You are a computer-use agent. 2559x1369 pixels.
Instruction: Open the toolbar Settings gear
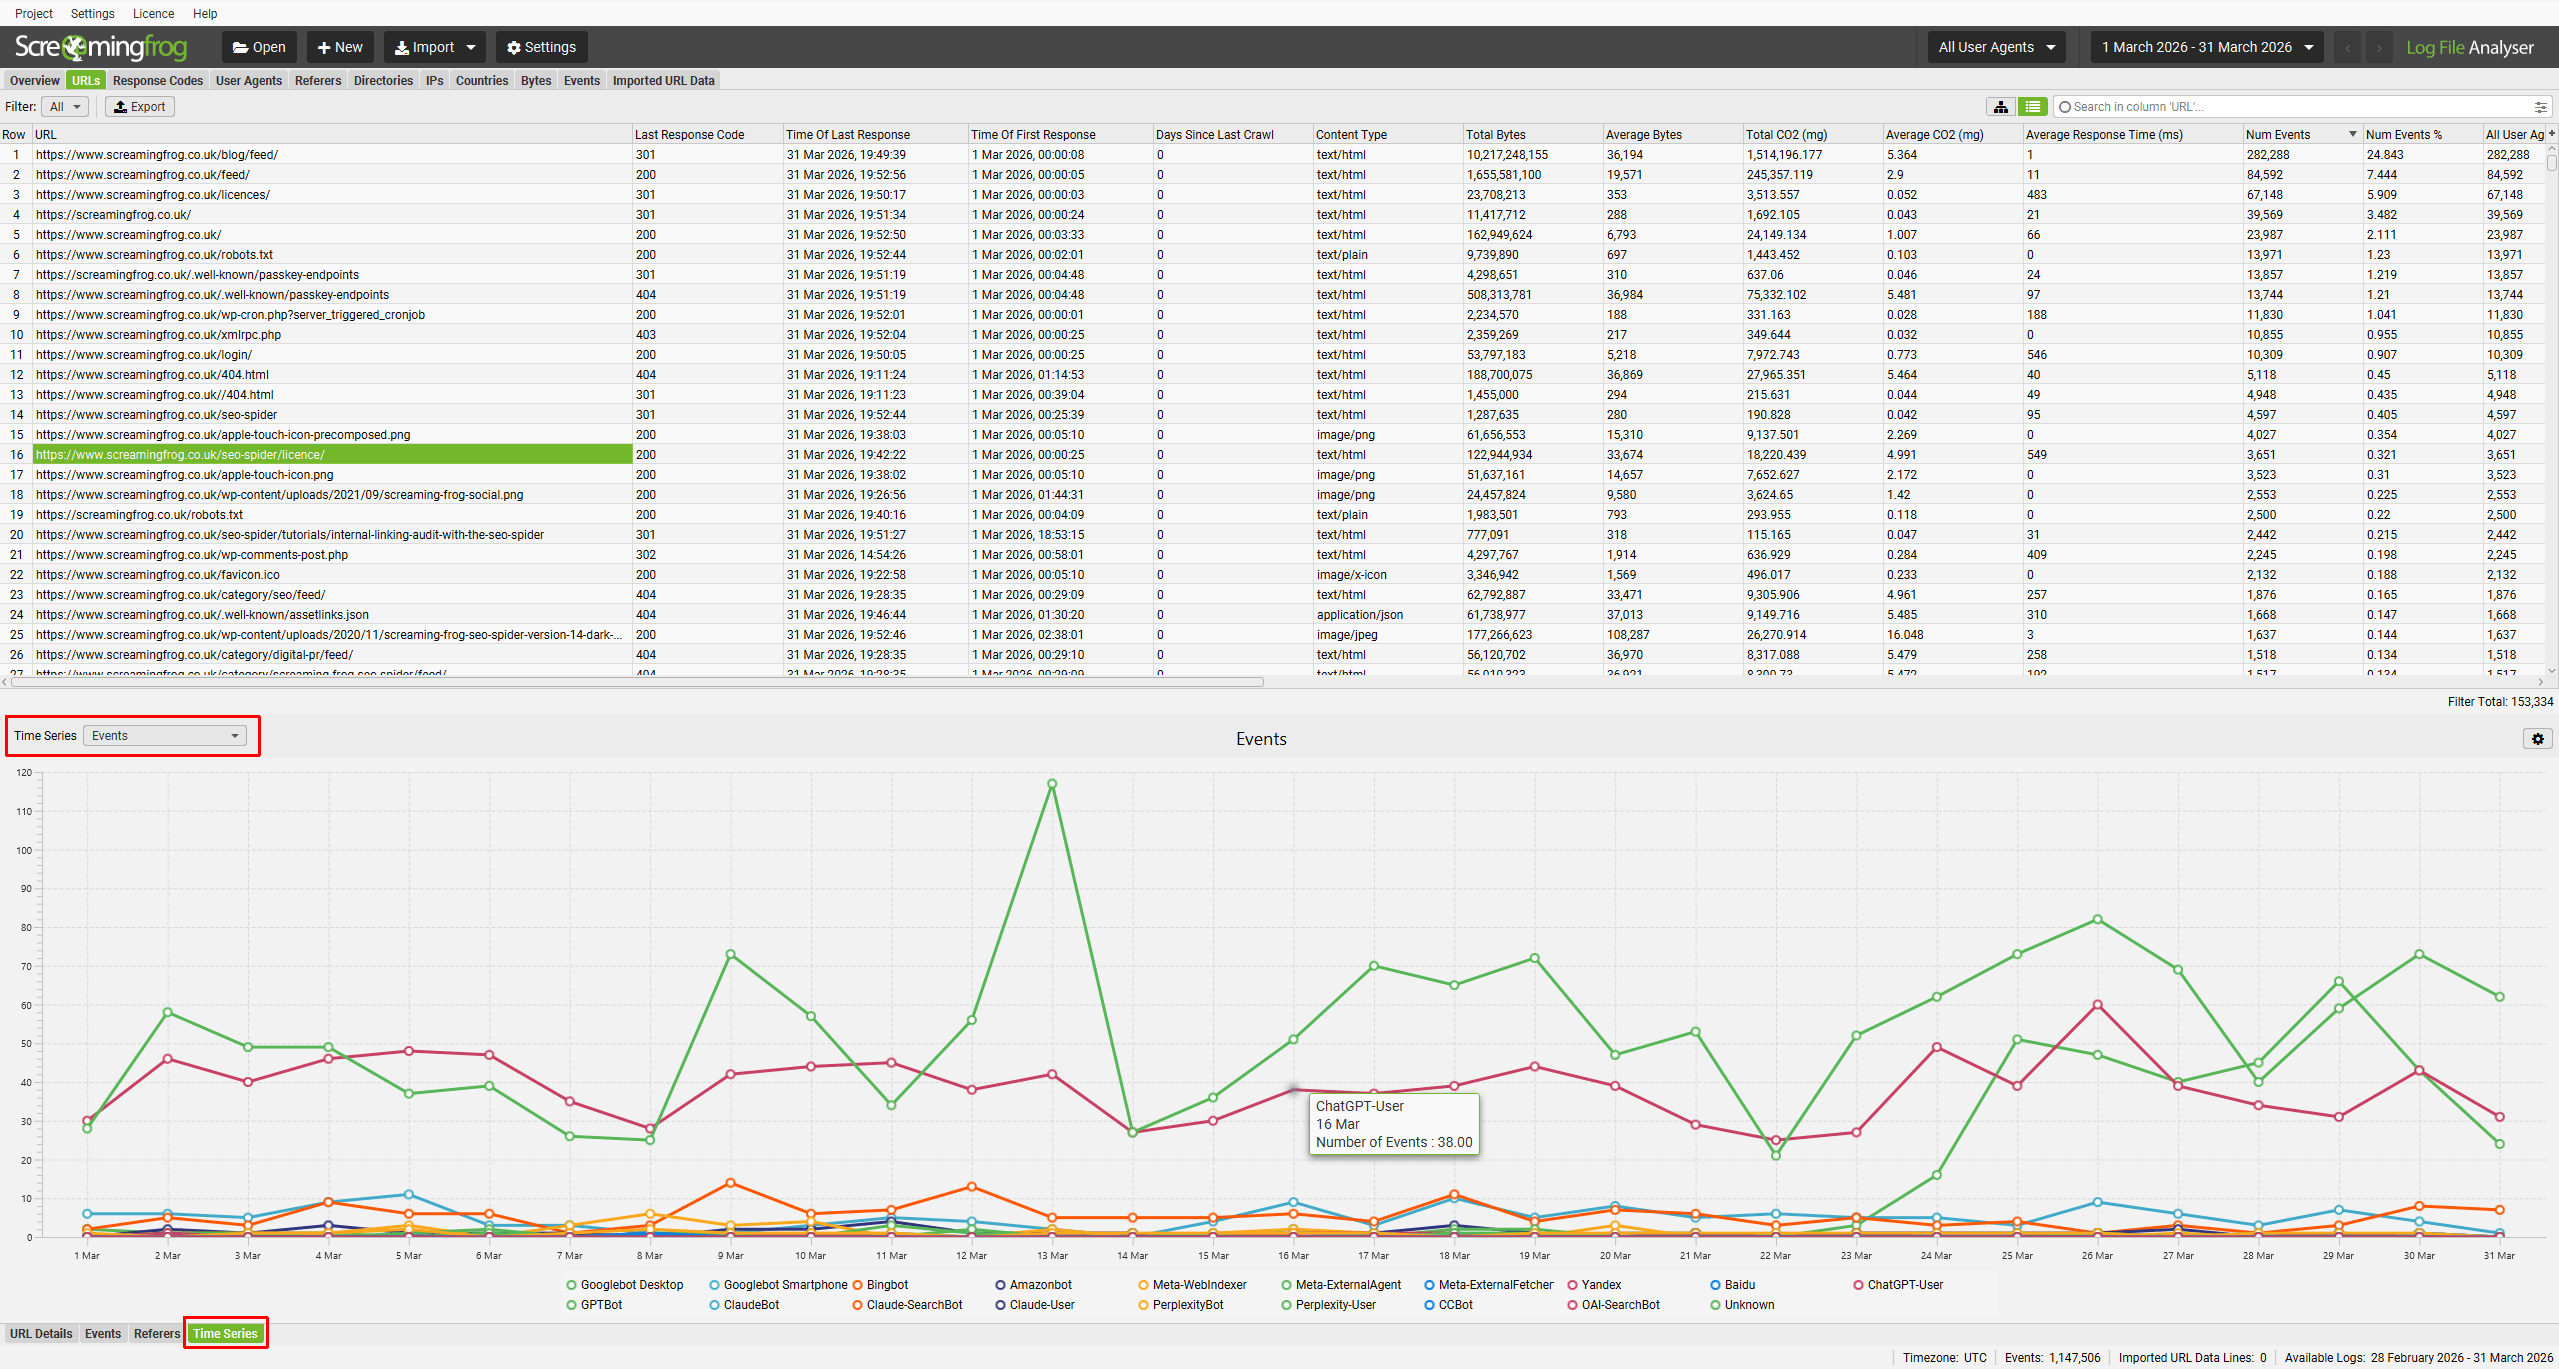(x=541, y=47)
